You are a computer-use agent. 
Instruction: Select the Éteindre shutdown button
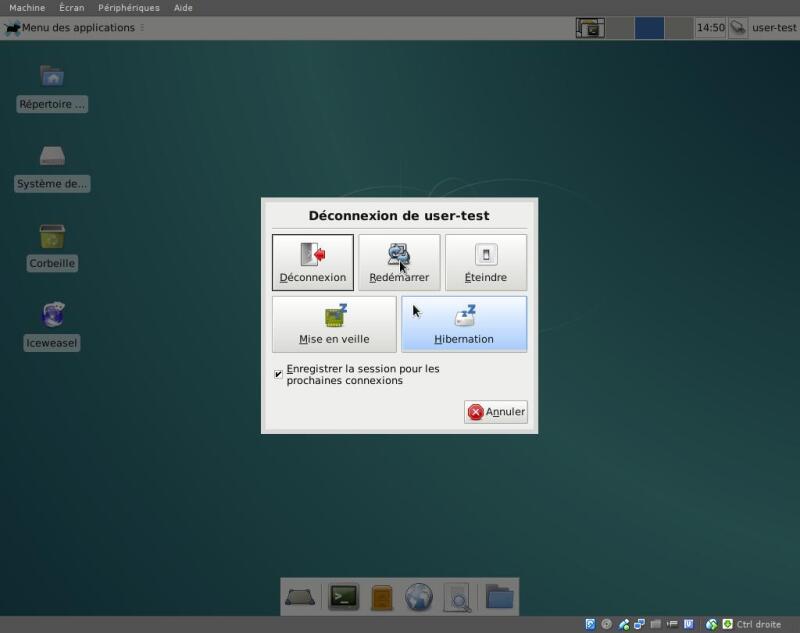tap(485, 262)
